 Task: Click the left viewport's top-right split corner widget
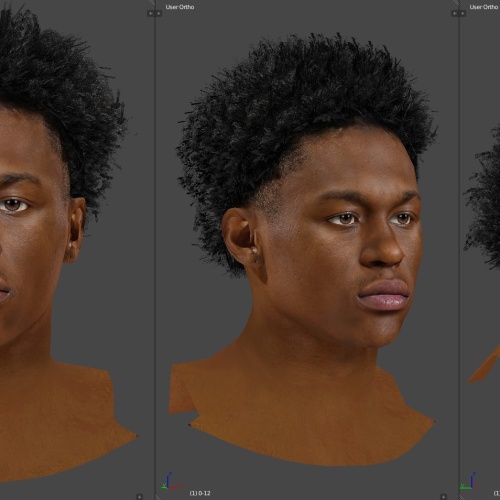point(152,2)
